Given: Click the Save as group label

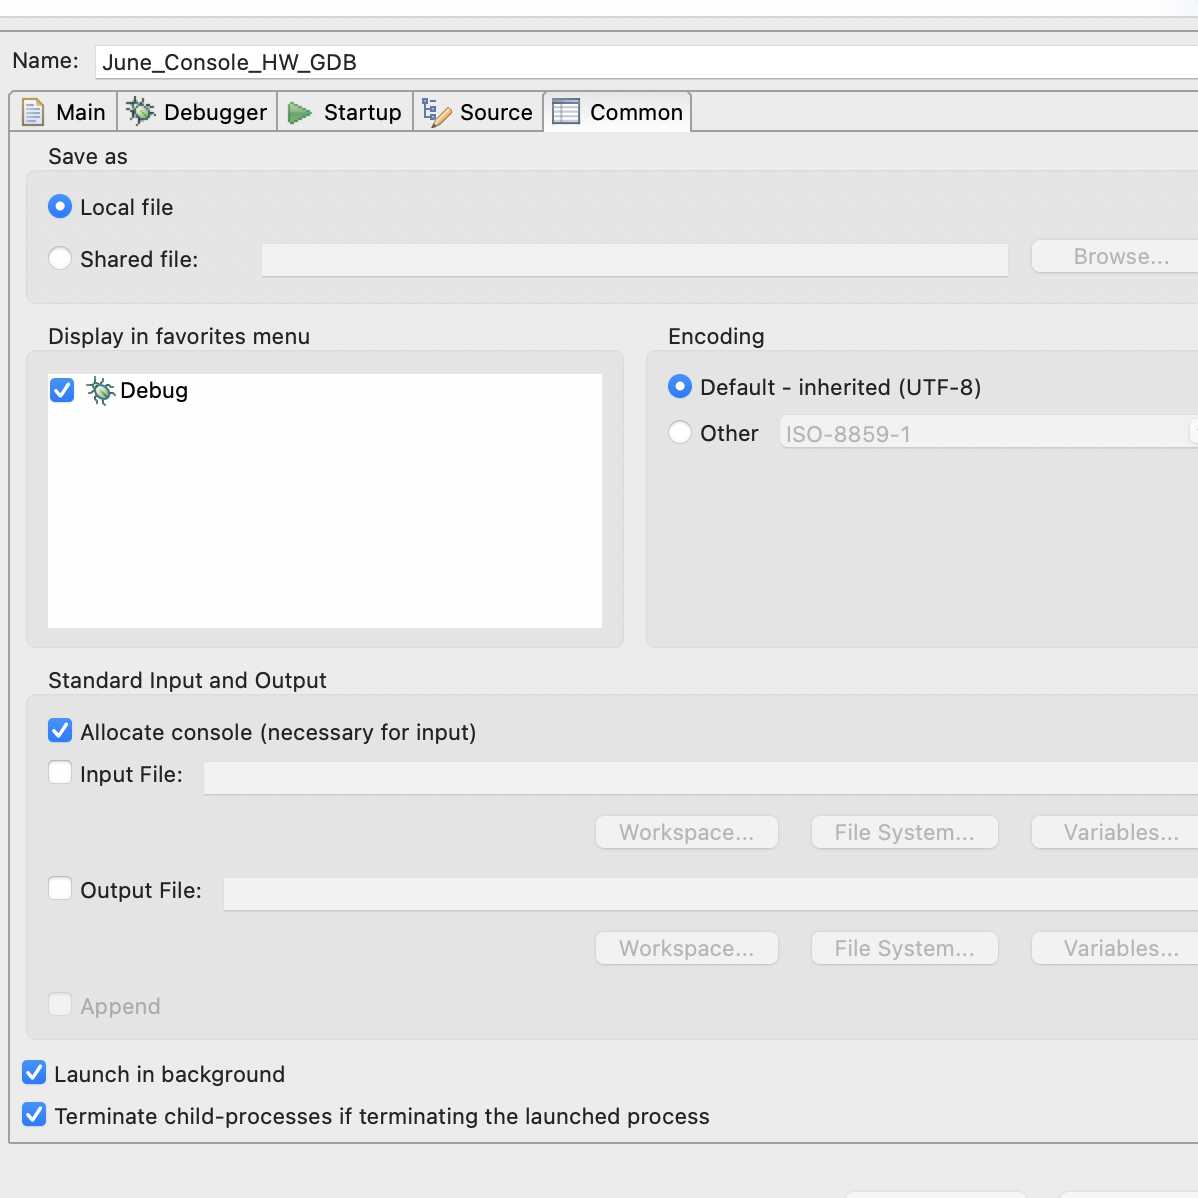Looking at the screenshot, I should coord(88,157).
